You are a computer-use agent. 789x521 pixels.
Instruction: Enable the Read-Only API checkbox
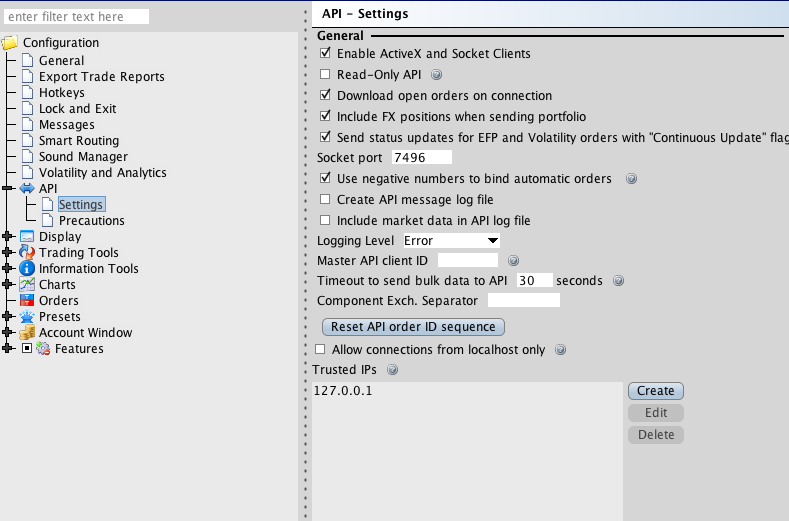tap(324, 75)
